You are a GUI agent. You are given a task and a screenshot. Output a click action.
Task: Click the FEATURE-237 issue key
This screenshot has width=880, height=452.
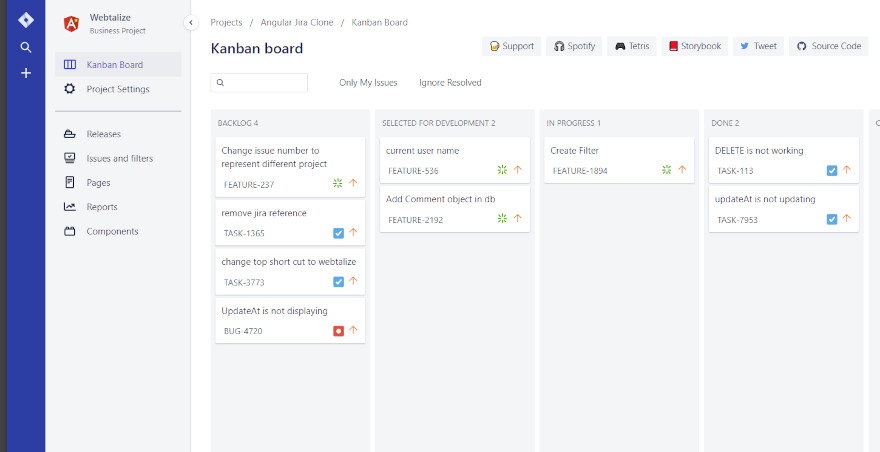[249, 185]
